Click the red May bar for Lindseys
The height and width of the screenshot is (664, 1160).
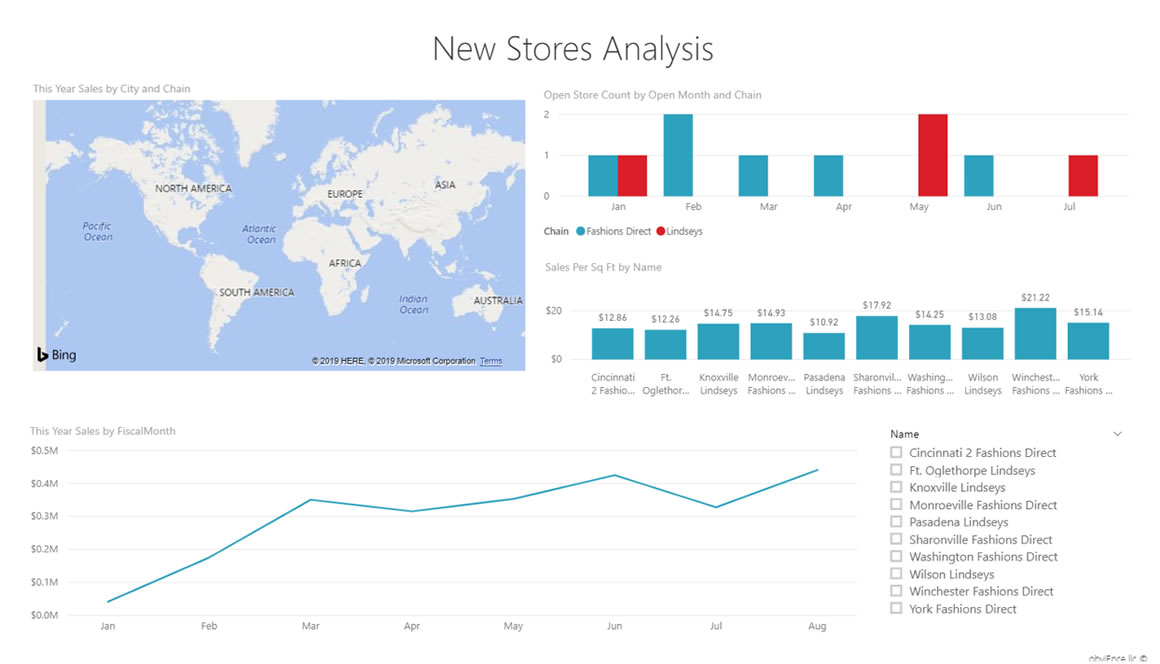pos(933,155)
